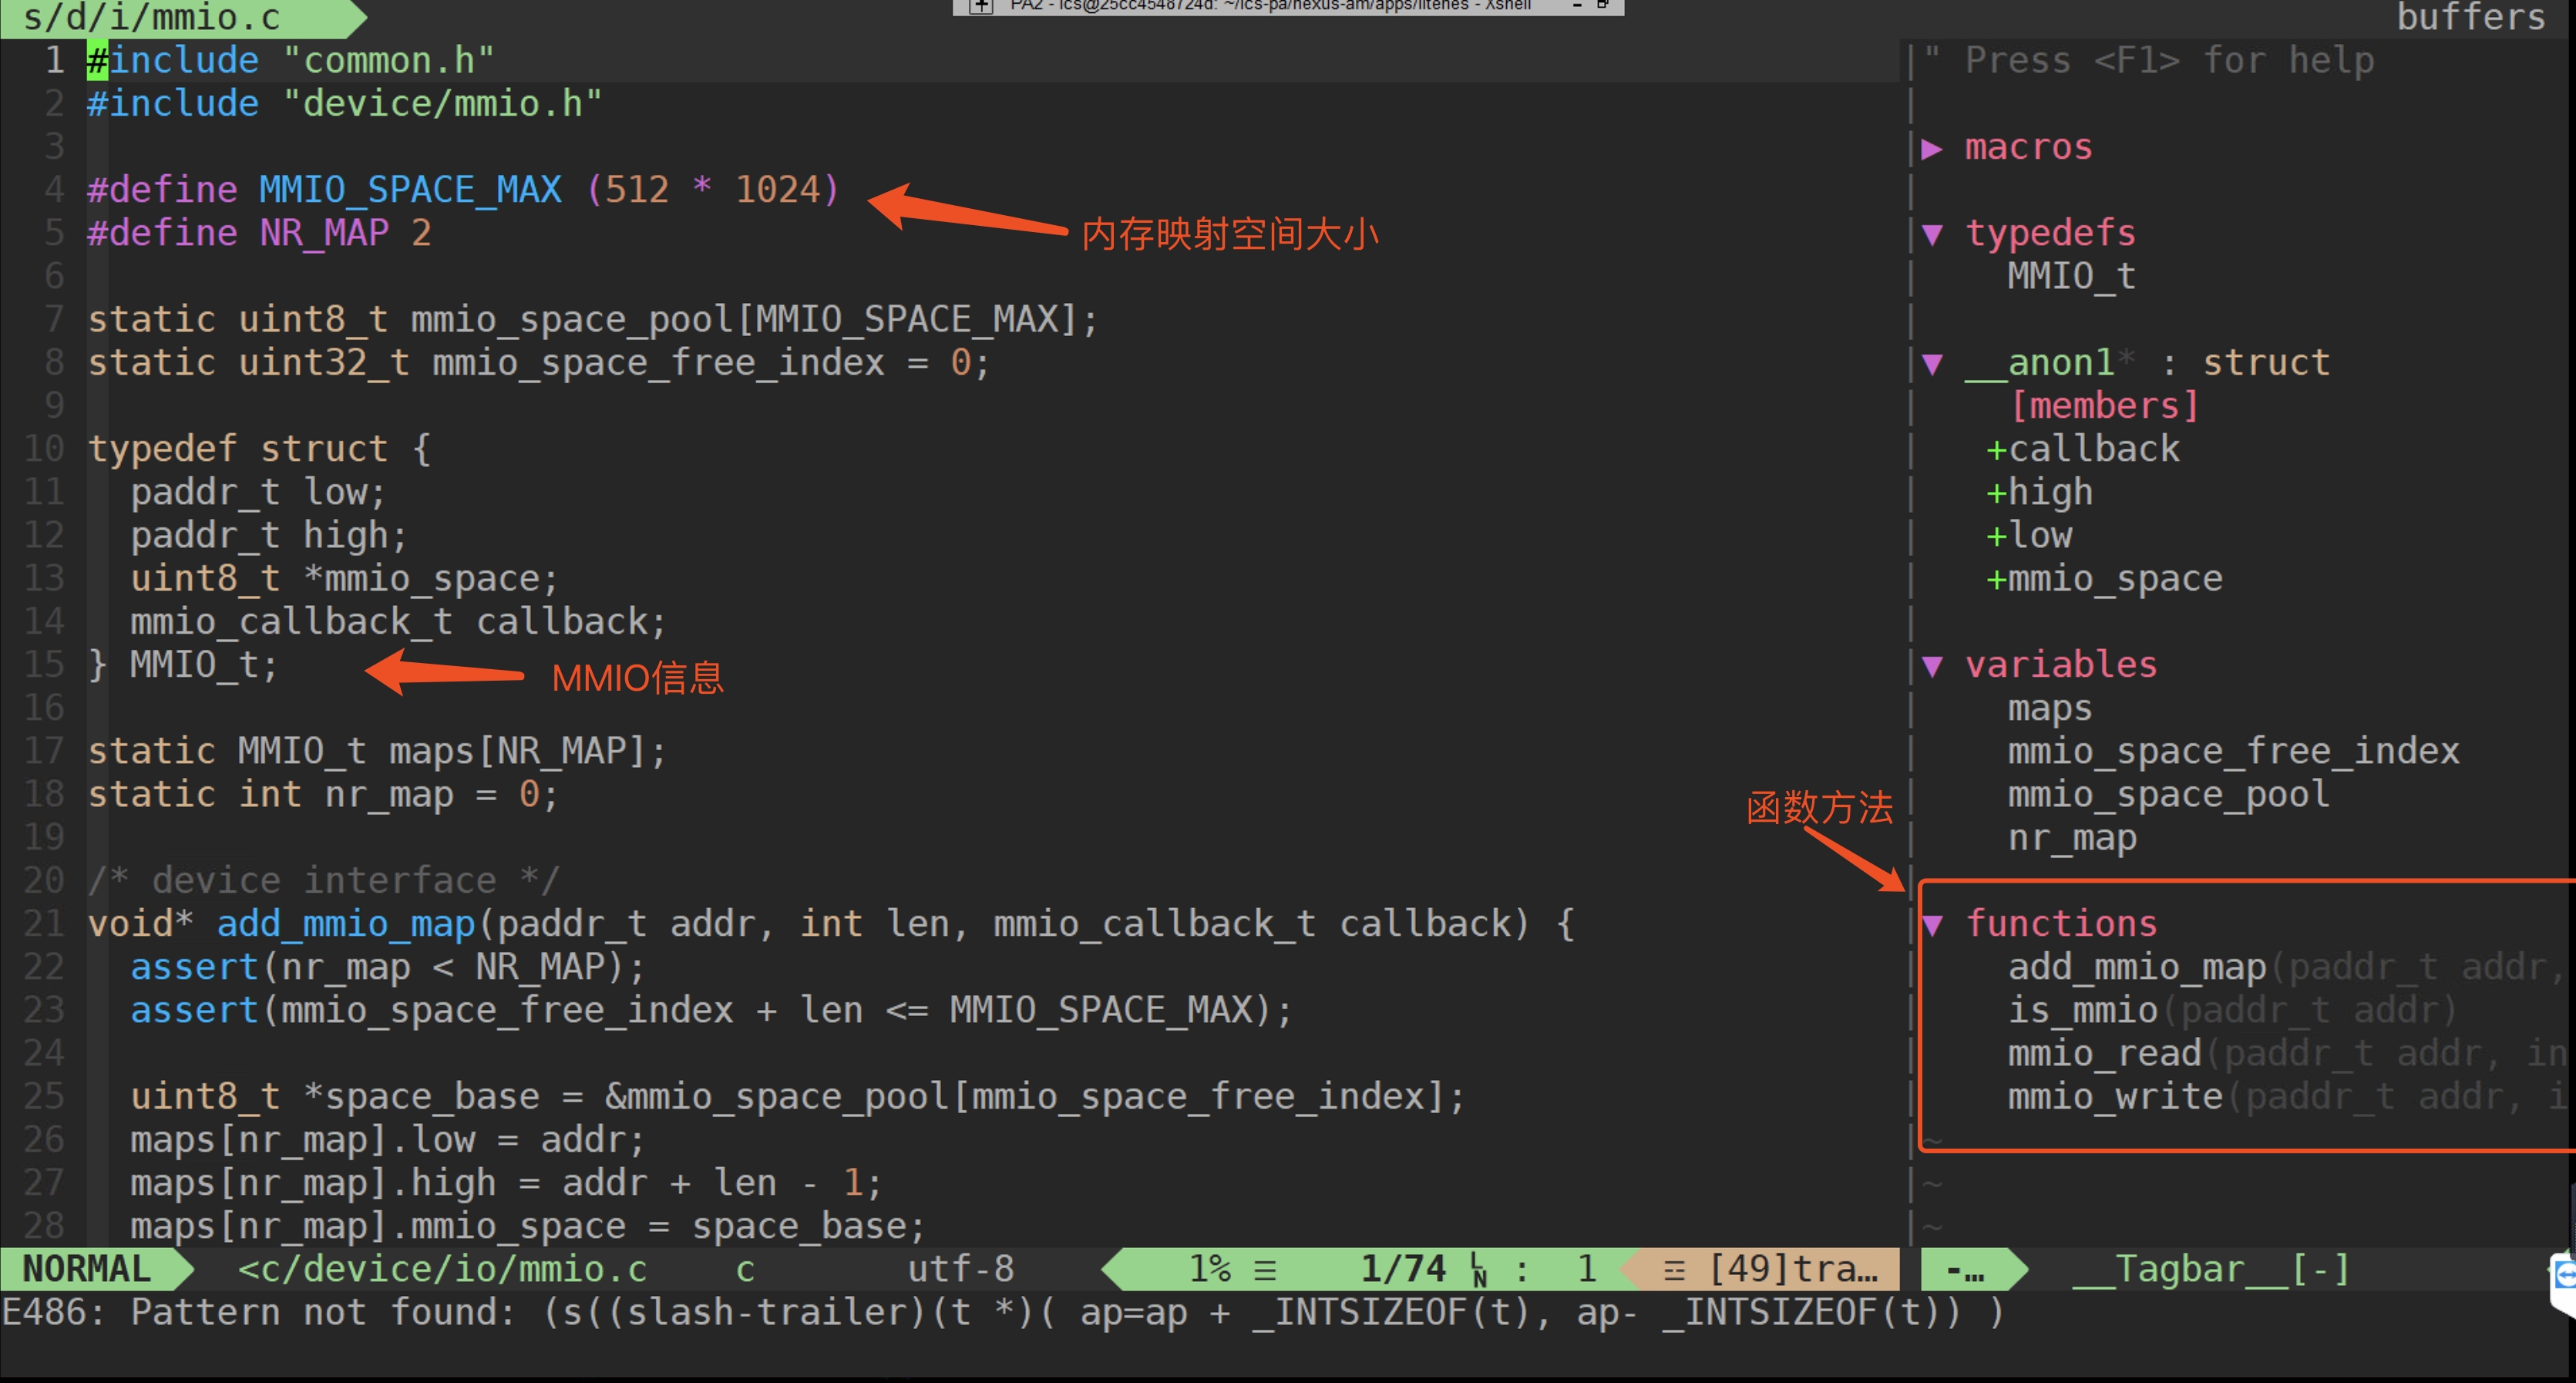Viewport: 2576px width, 1383px height.
Task: Select mmio_space_pool under variables
Action: [x=2167, y=794]
